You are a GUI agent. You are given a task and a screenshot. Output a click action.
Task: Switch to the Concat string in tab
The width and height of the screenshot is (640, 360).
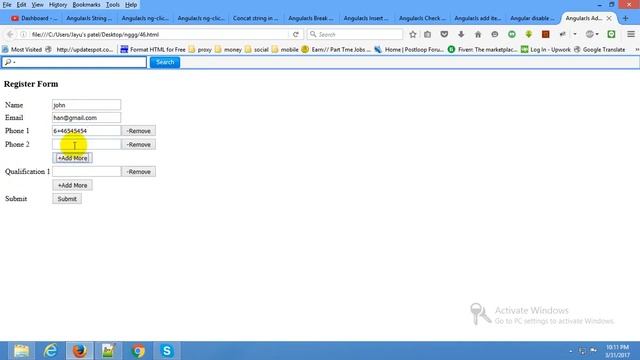(256, 18)
